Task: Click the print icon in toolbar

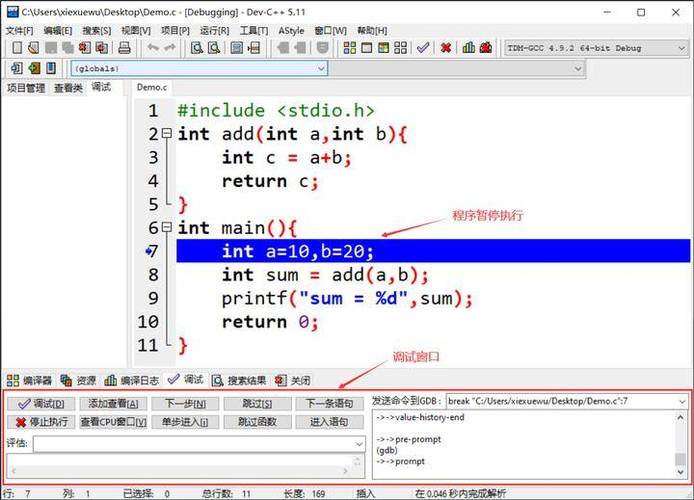Action: click(125, 48)
